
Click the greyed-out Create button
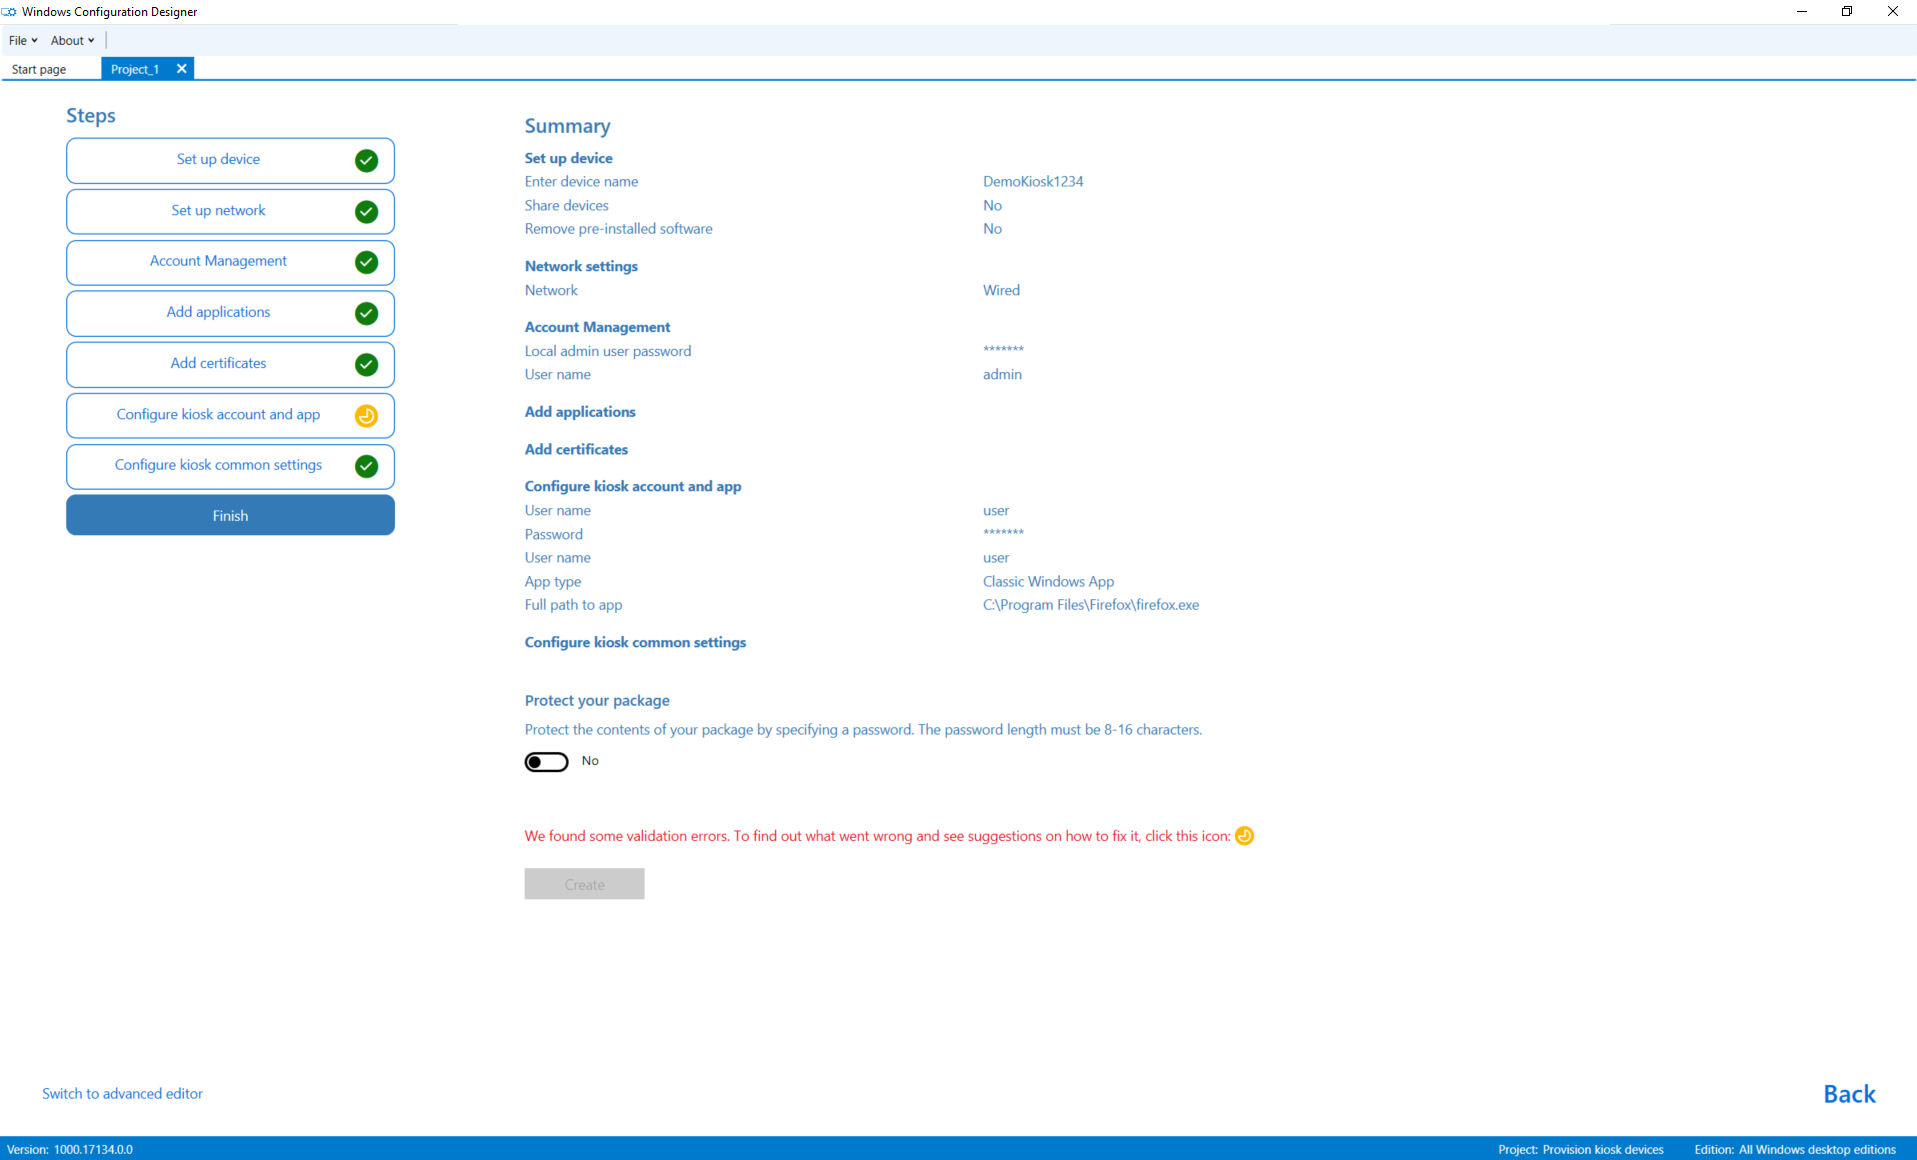(584, 884)
